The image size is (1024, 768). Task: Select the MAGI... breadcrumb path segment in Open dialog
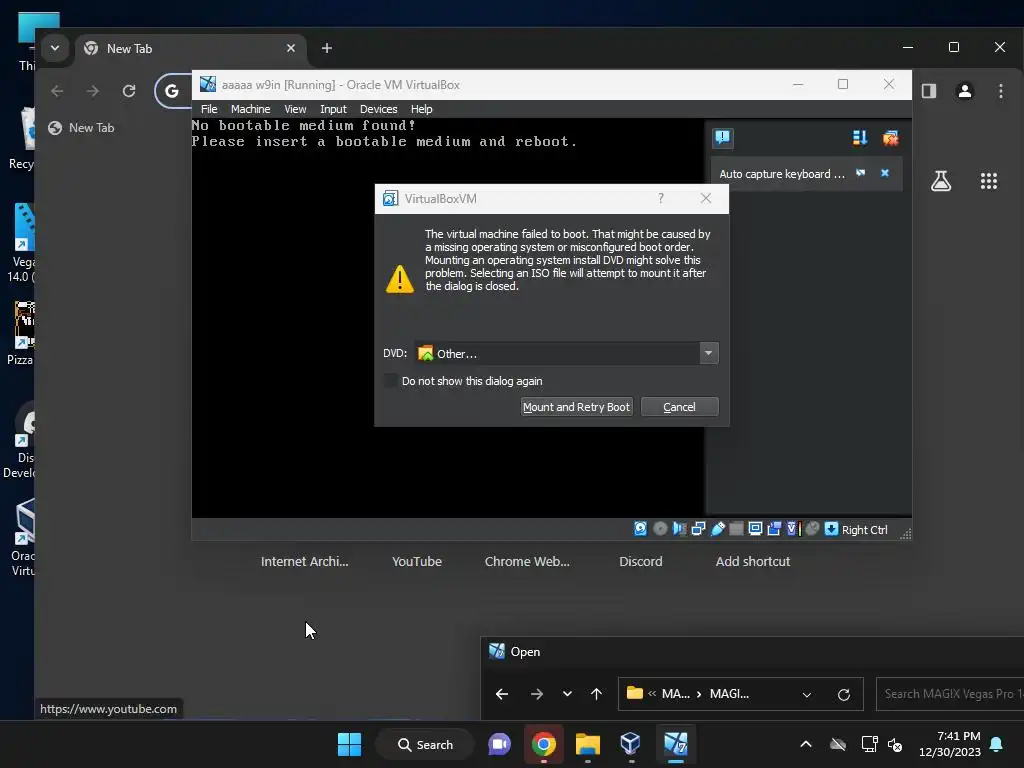pos(729,694)
